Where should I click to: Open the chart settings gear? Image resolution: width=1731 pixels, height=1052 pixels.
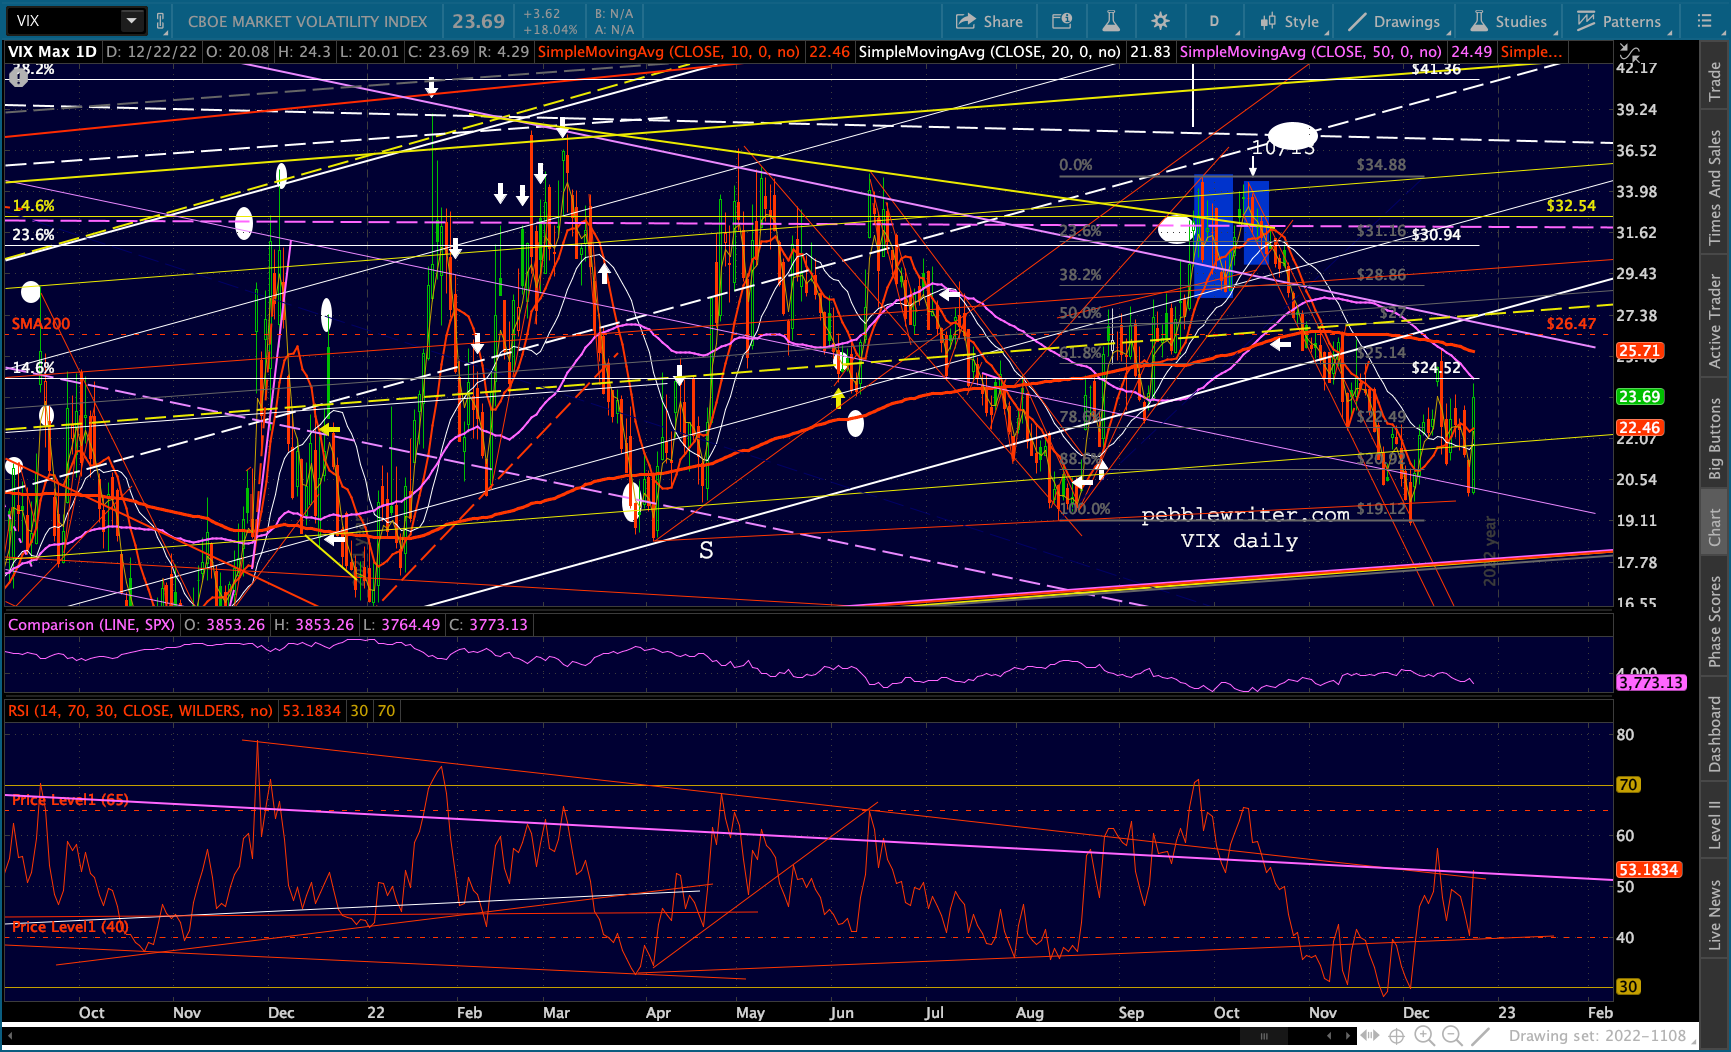tap(1160, 21)
